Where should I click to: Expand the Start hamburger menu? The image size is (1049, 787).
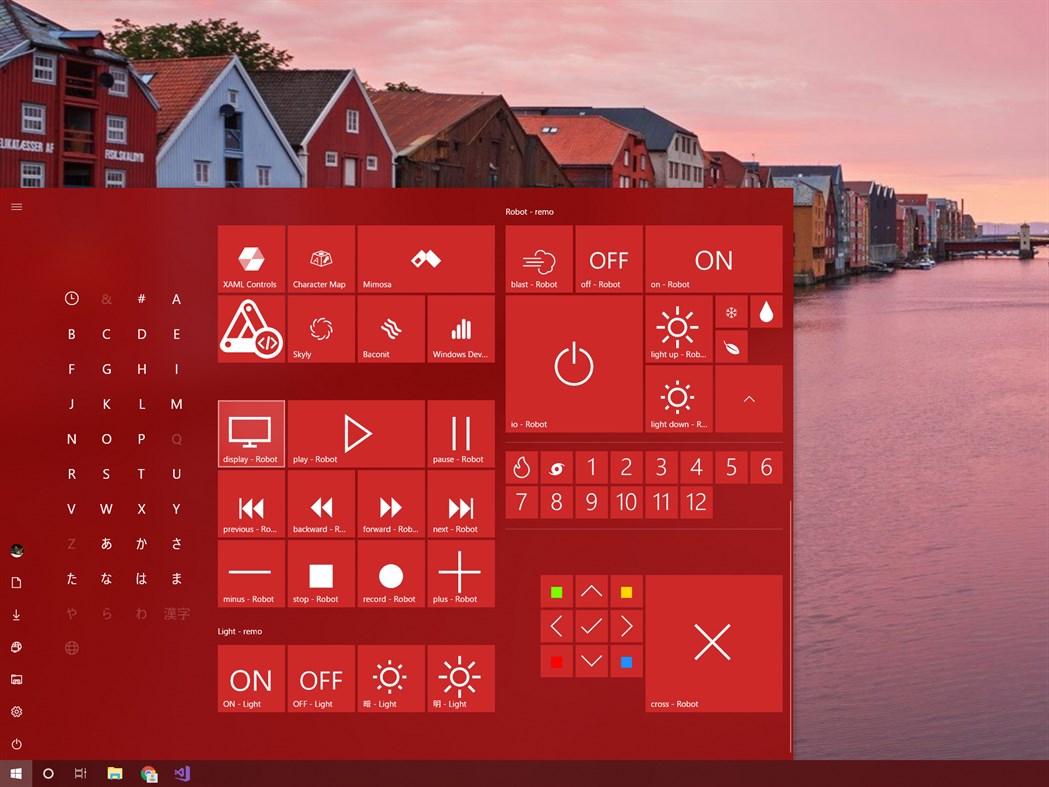coord(17,207)
